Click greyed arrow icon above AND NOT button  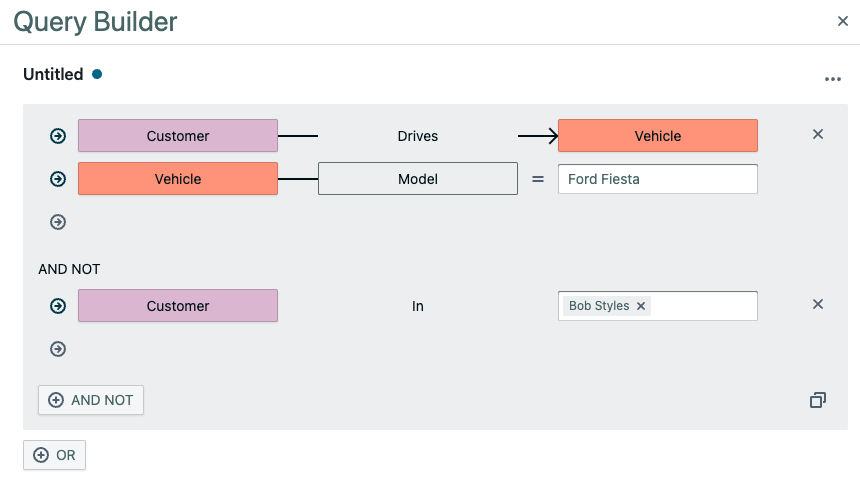click(x=58, y=349)
